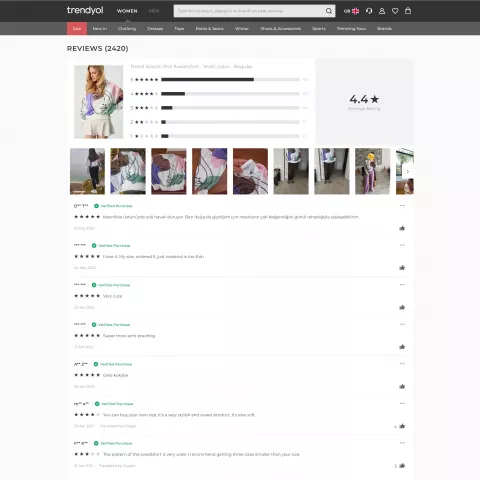The height and width of the screenshot is (480, 480).
Task: Open three-dot menu on 'My size, ordered S' review
Action: pyautogui.click(x=402, y=245)
